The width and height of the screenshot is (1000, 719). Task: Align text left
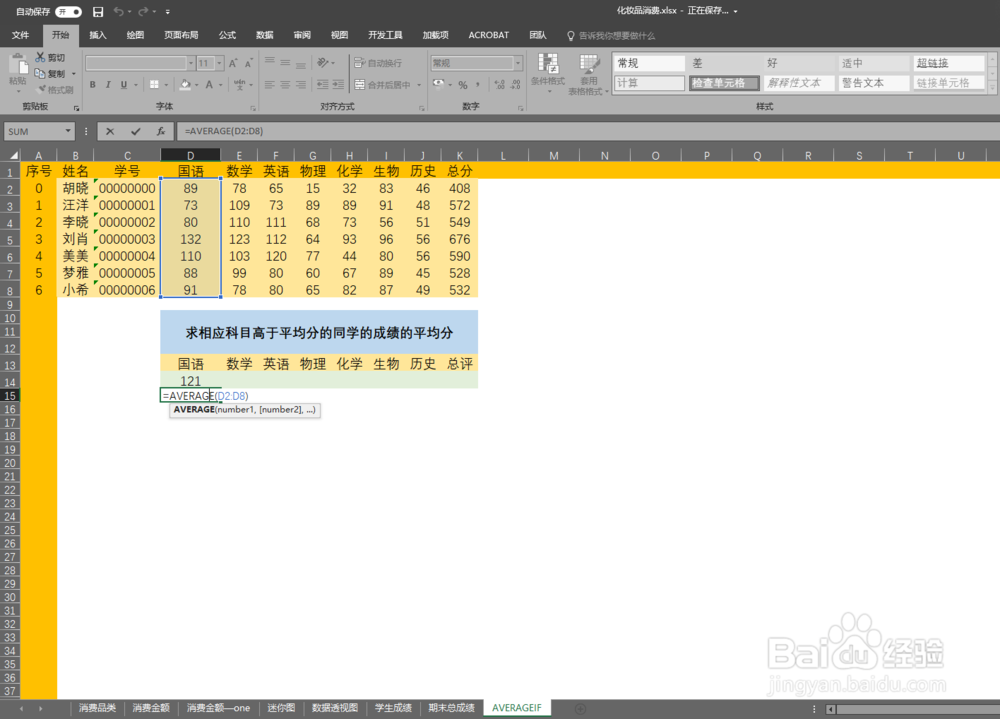coord(270,84)
